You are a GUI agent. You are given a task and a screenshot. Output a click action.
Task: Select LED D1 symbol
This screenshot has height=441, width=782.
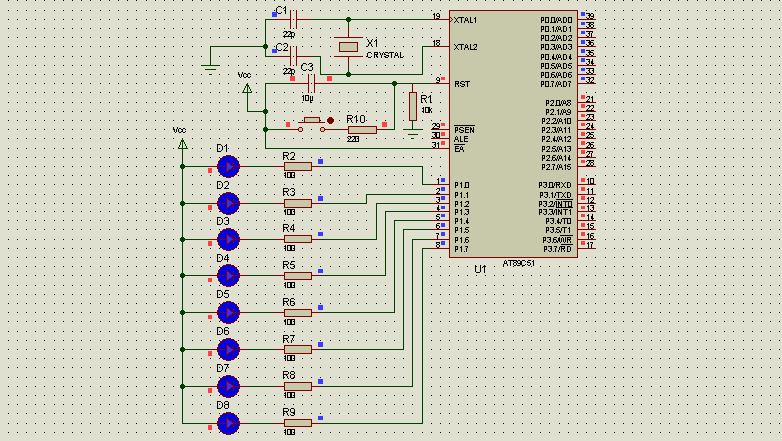click(x=228, y=167)
